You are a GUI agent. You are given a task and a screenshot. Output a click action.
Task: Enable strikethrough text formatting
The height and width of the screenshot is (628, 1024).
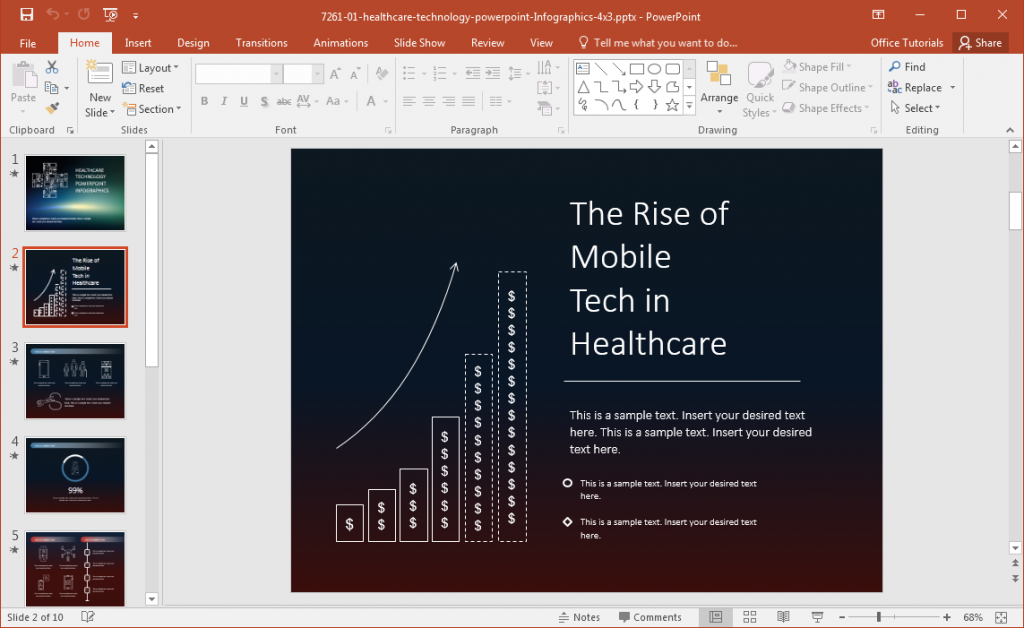[283, 101]
